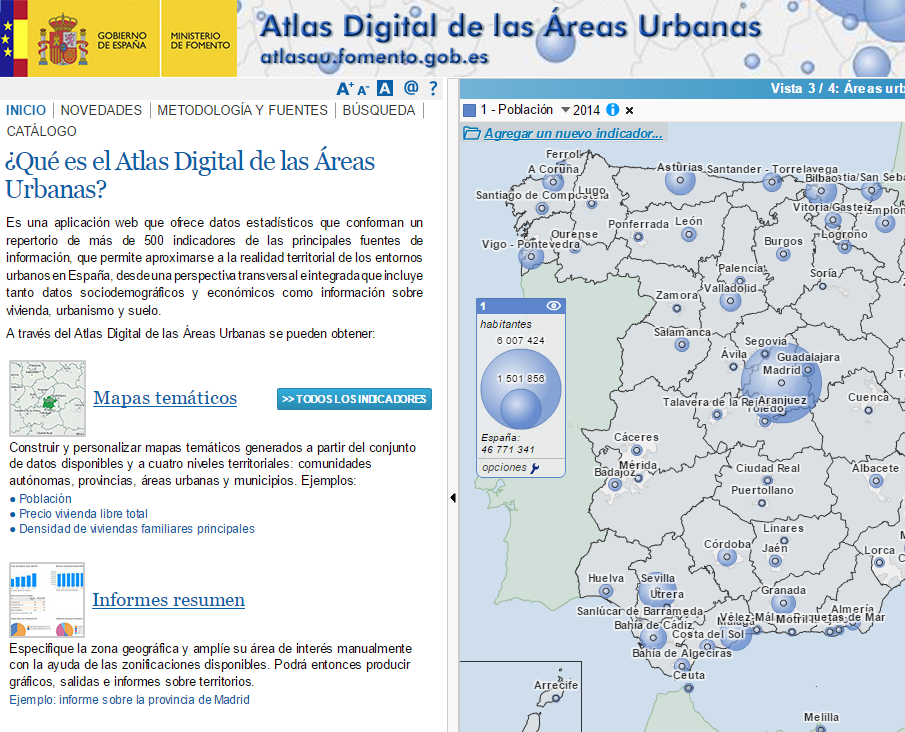Click the 'Arrecife' map label
Viewport: 905px width, 732px height.
tap(555, 685)
